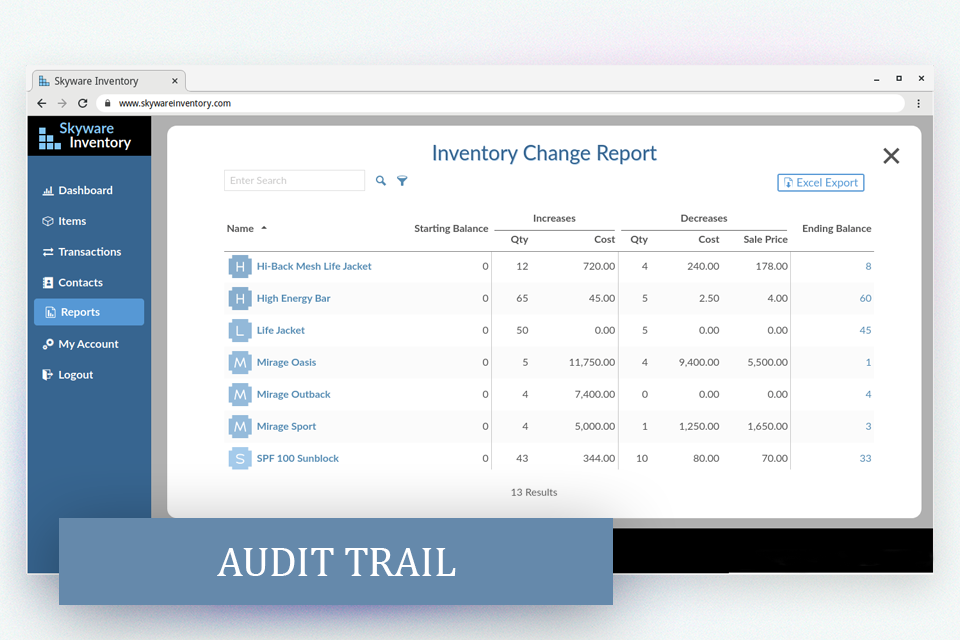Click the M avatar of Mirage Outback

240,394
